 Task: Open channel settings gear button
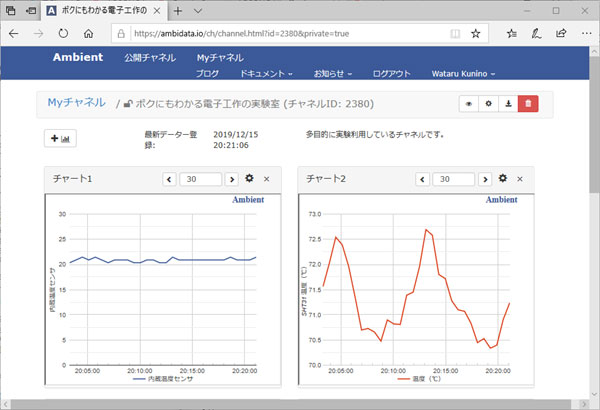[x=489, y=104]
